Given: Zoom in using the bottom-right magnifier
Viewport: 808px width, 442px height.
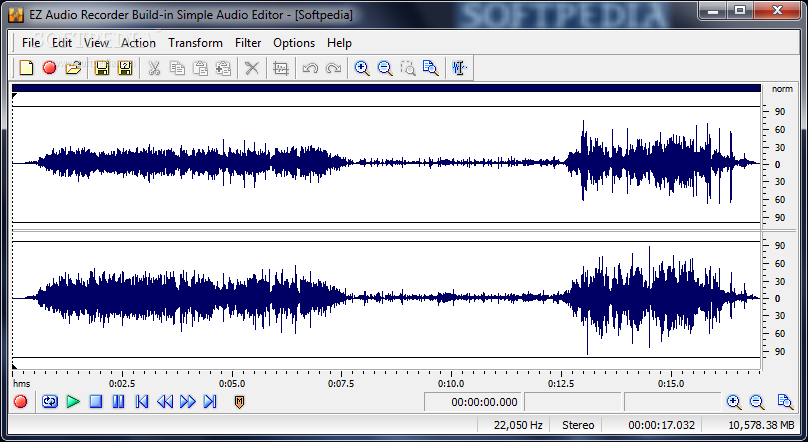Looking at the screenshot, I should point(734,402).
